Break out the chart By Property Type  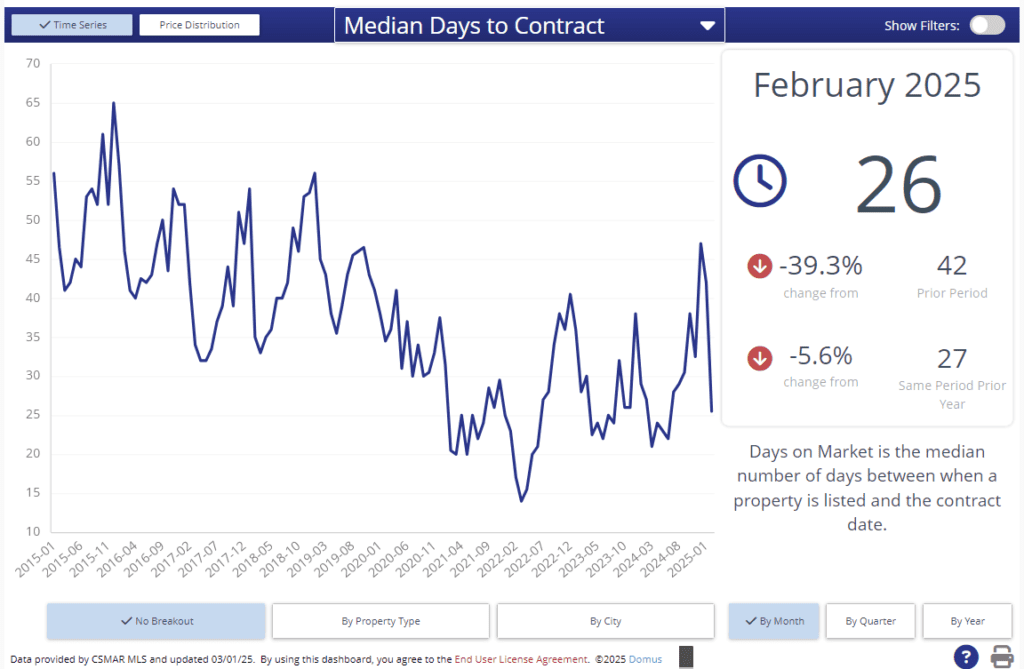coord(380,621)
